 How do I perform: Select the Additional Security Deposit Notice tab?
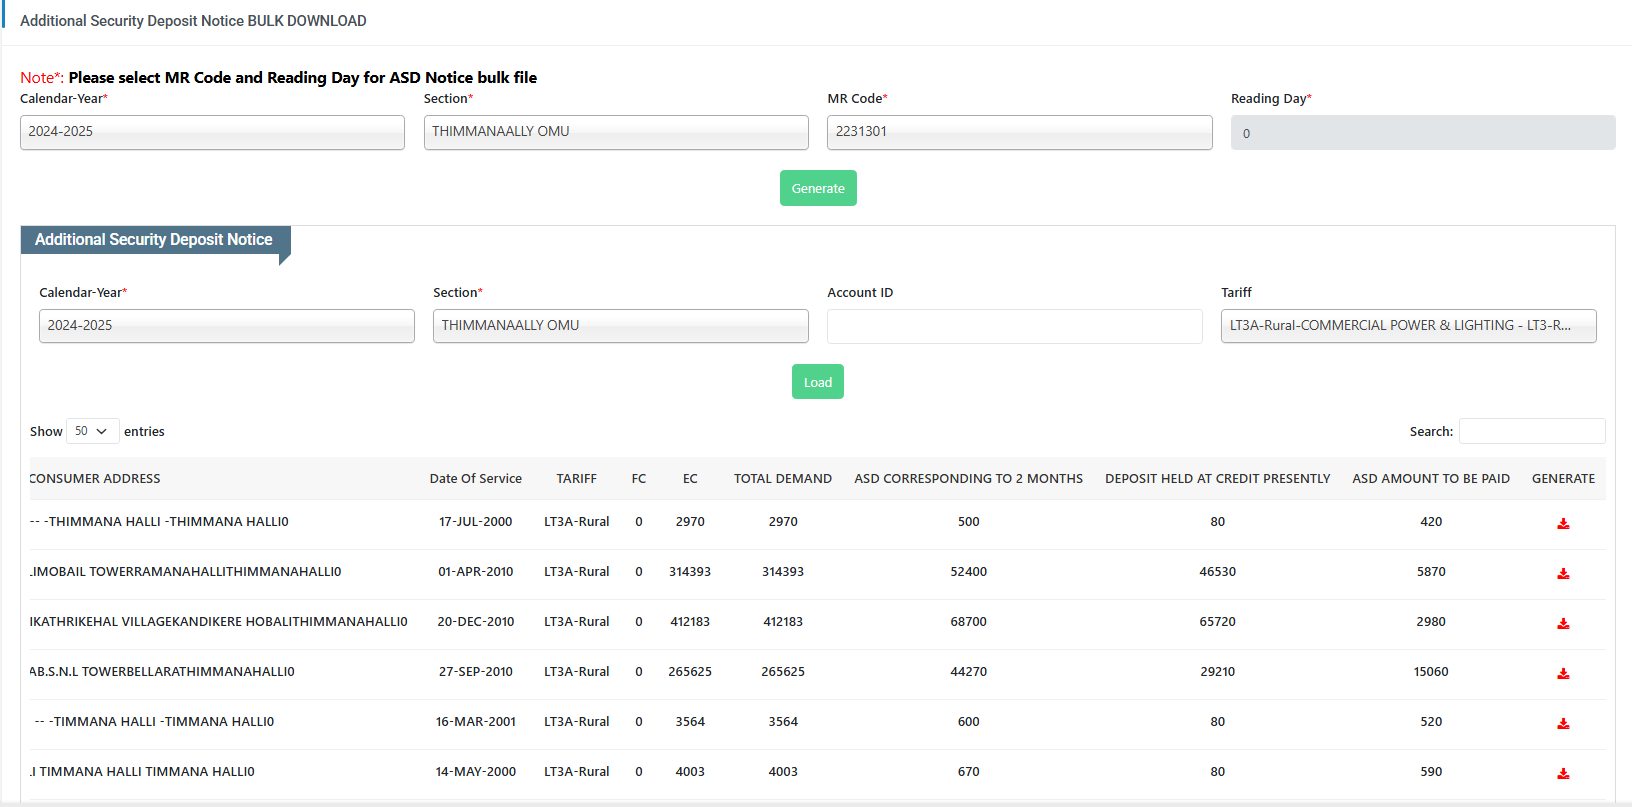[x=154, y=240]
